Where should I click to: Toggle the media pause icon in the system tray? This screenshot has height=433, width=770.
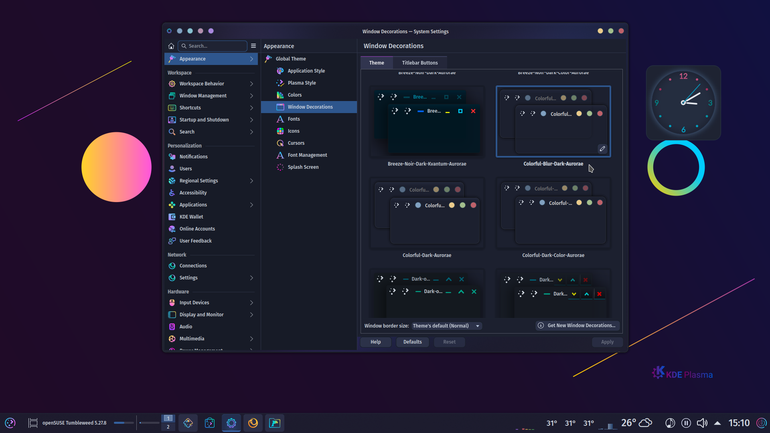(x=686, y=423)
